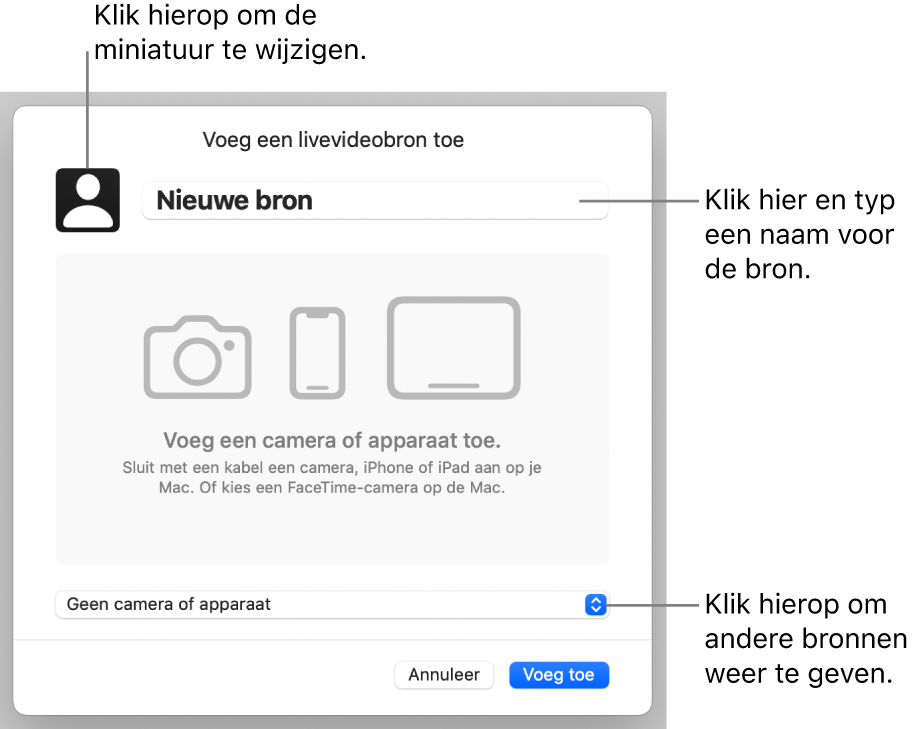Open the 'Geen camera of apparaat' dropdown

[332, 605]
